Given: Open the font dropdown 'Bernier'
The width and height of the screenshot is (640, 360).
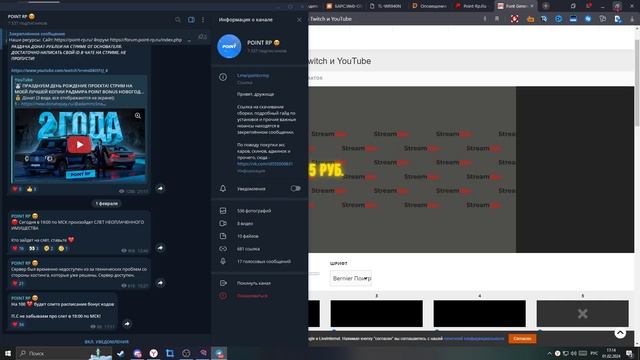Looking at the screenshot, I should point(351,278).
